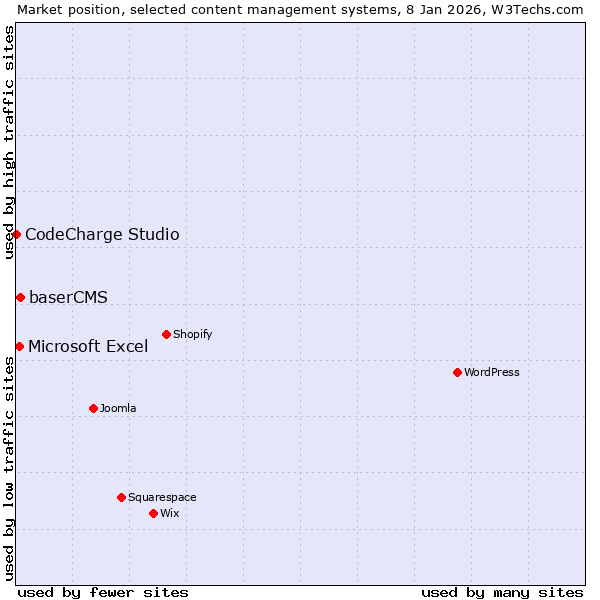Screen dimensions: 600x600
Task: Select the Microsoft Excel label
Action: 88,346
